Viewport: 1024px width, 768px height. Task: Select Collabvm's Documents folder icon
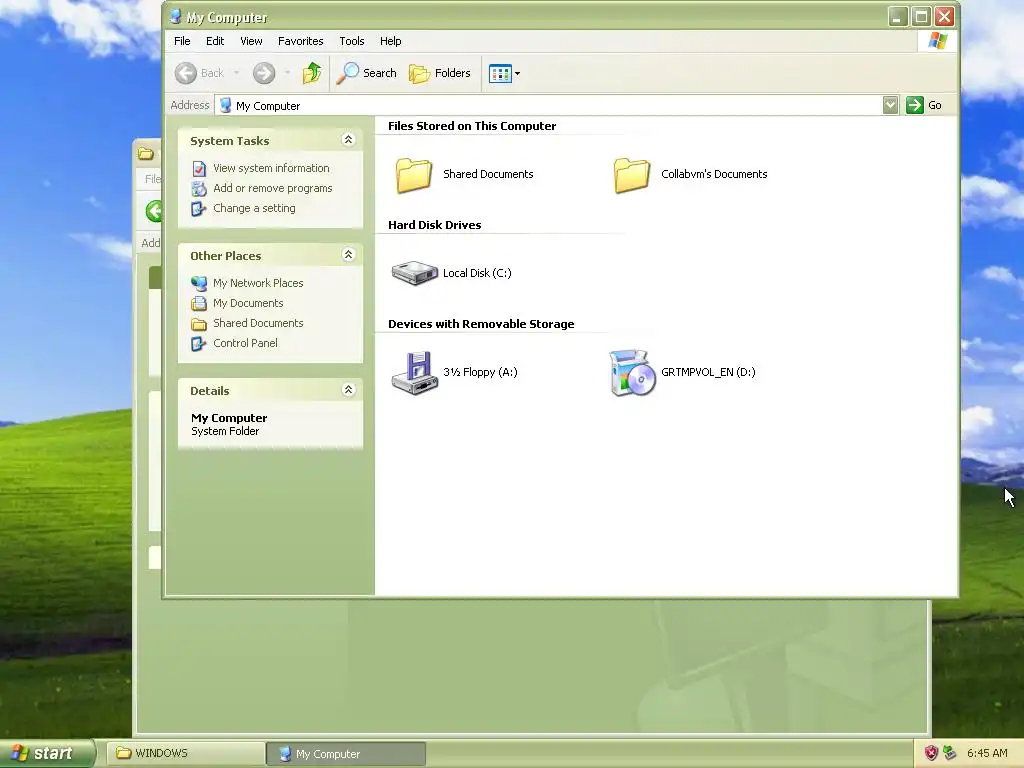(632, 175)
